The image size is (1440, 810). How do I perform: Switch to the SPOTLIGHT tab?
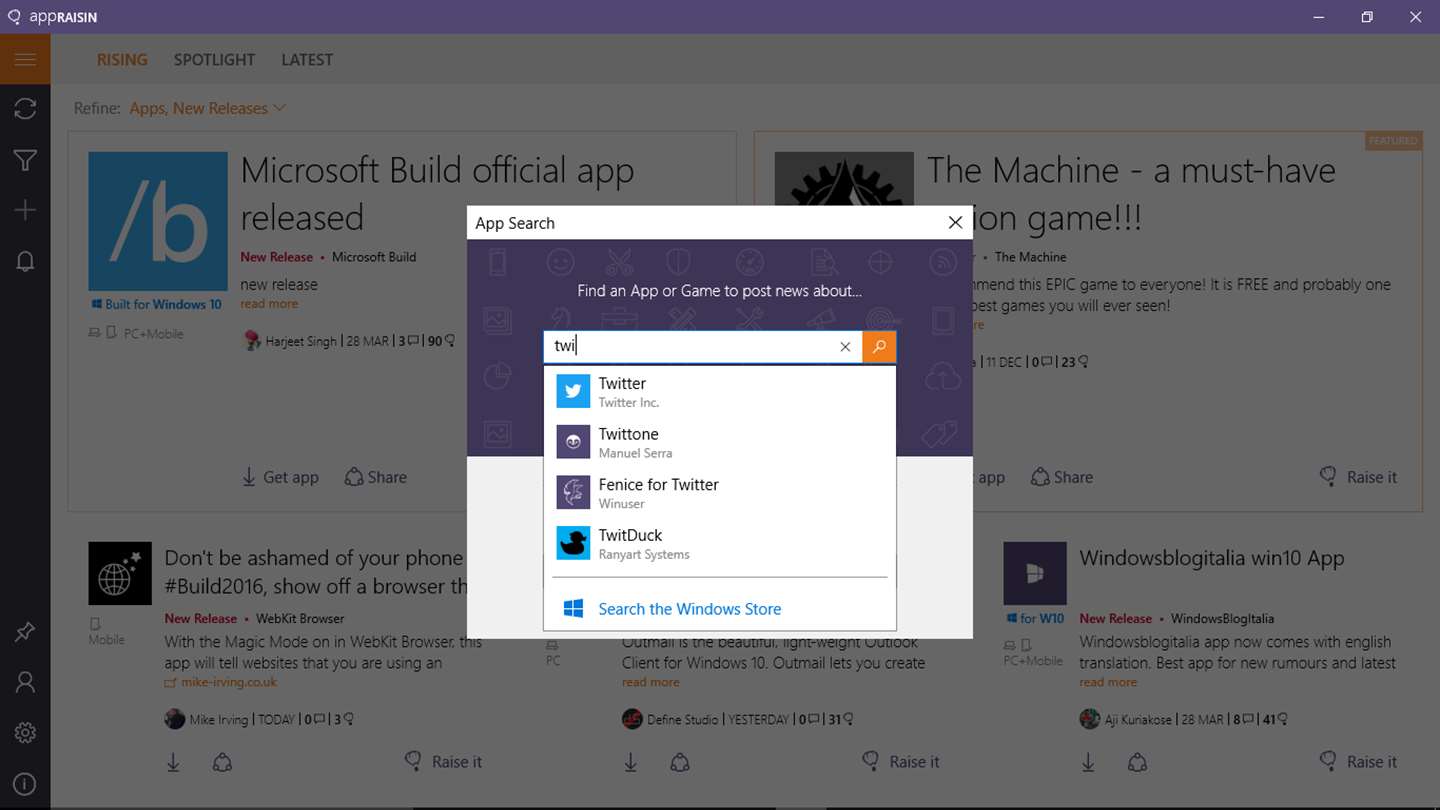point(214,60)
